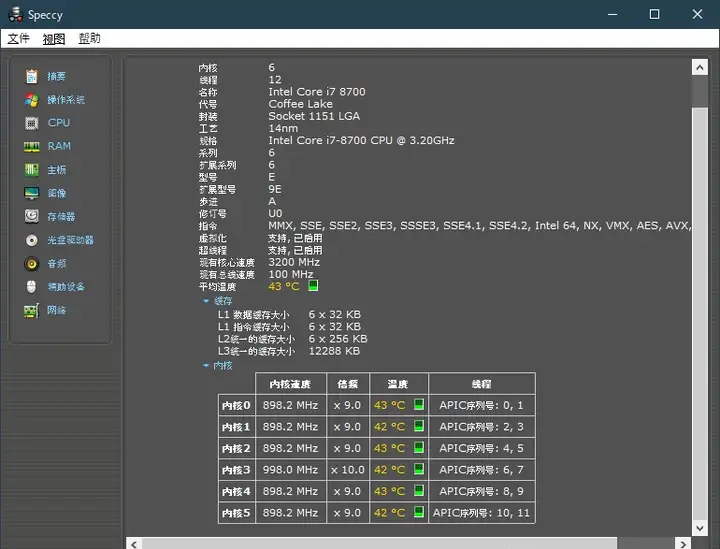The image size is (720, 549).
Task: Click the 100 MHz bus speed value
Action: [x=291, y=274]
